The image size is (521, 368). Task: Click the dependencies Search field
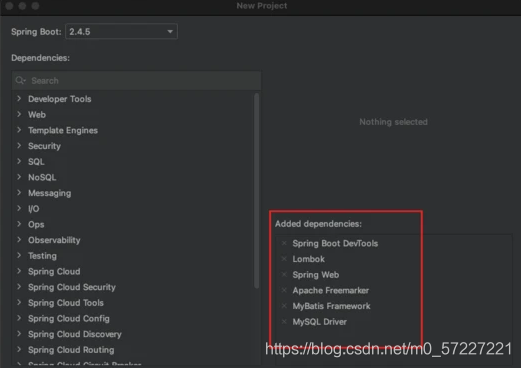pos(136,81)
